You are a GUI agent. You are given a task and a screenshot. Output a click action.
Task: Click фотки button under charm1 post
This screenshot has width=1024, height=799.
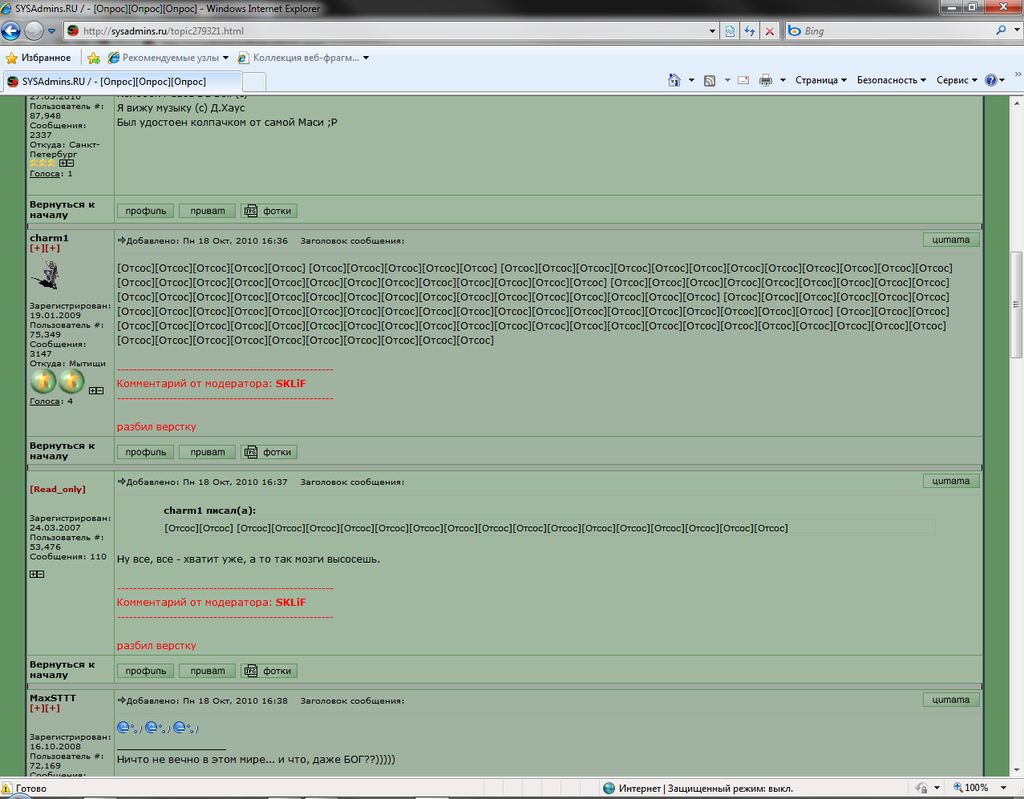tap(269, 452)
